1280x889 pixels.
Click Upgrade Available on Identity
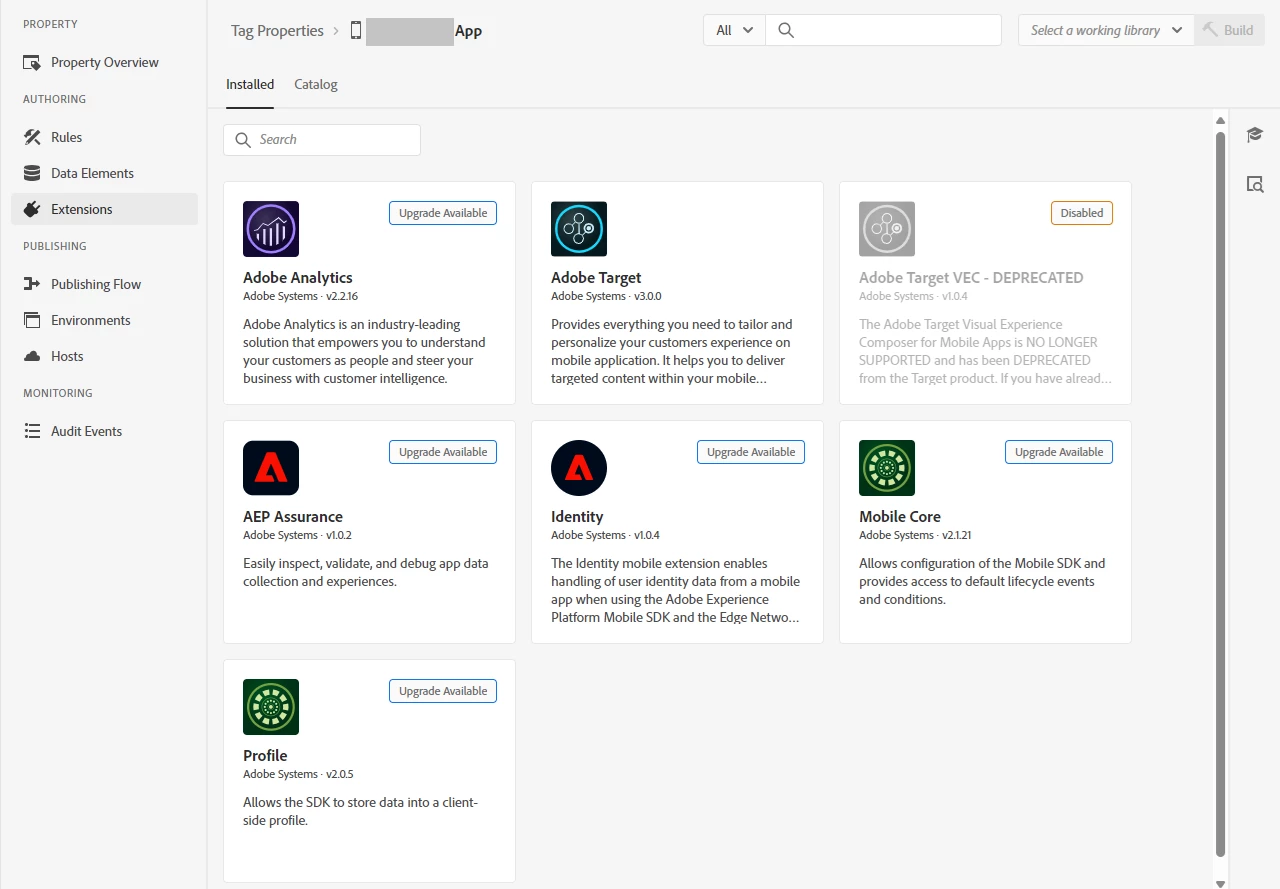751,452
